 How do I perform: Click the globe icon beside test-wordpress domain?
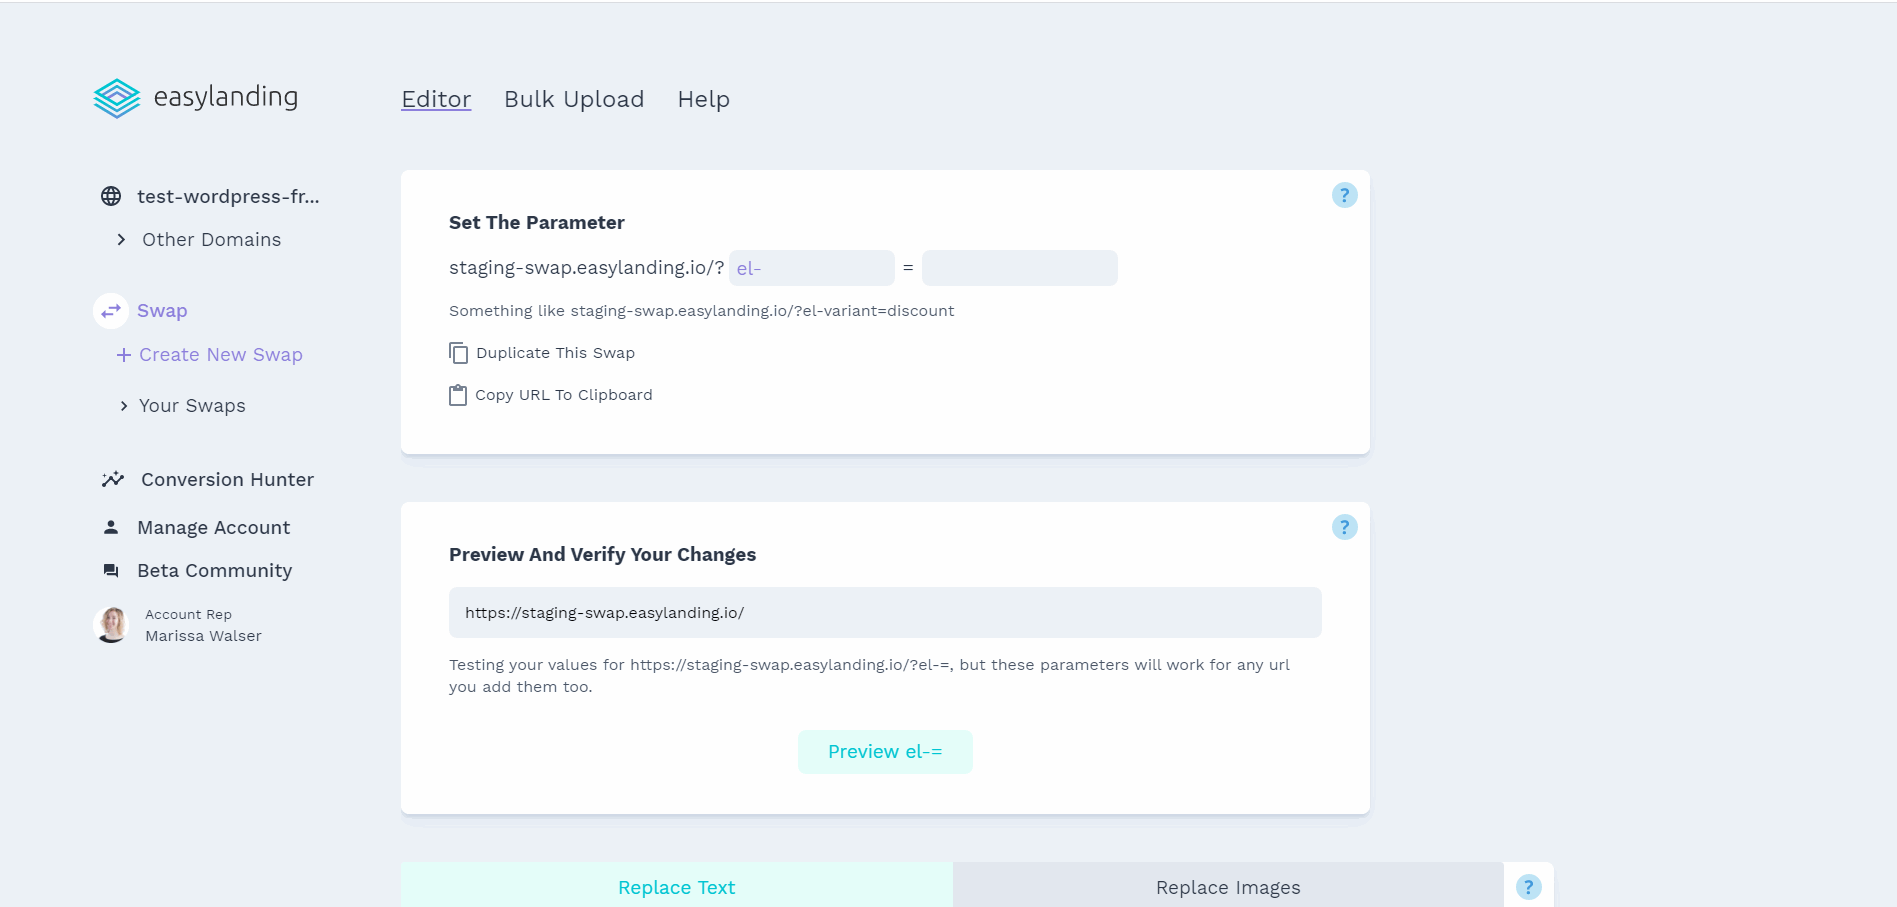coord(111,196)
